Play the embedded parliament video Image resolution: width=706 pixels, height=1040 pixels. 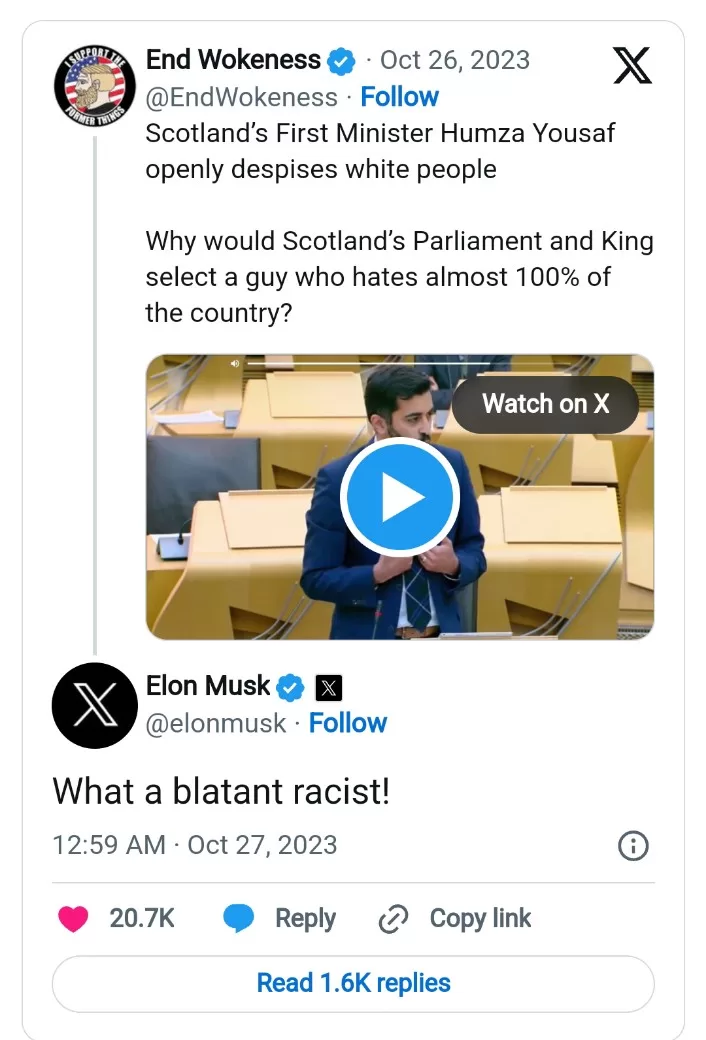(x=399, y=497)
